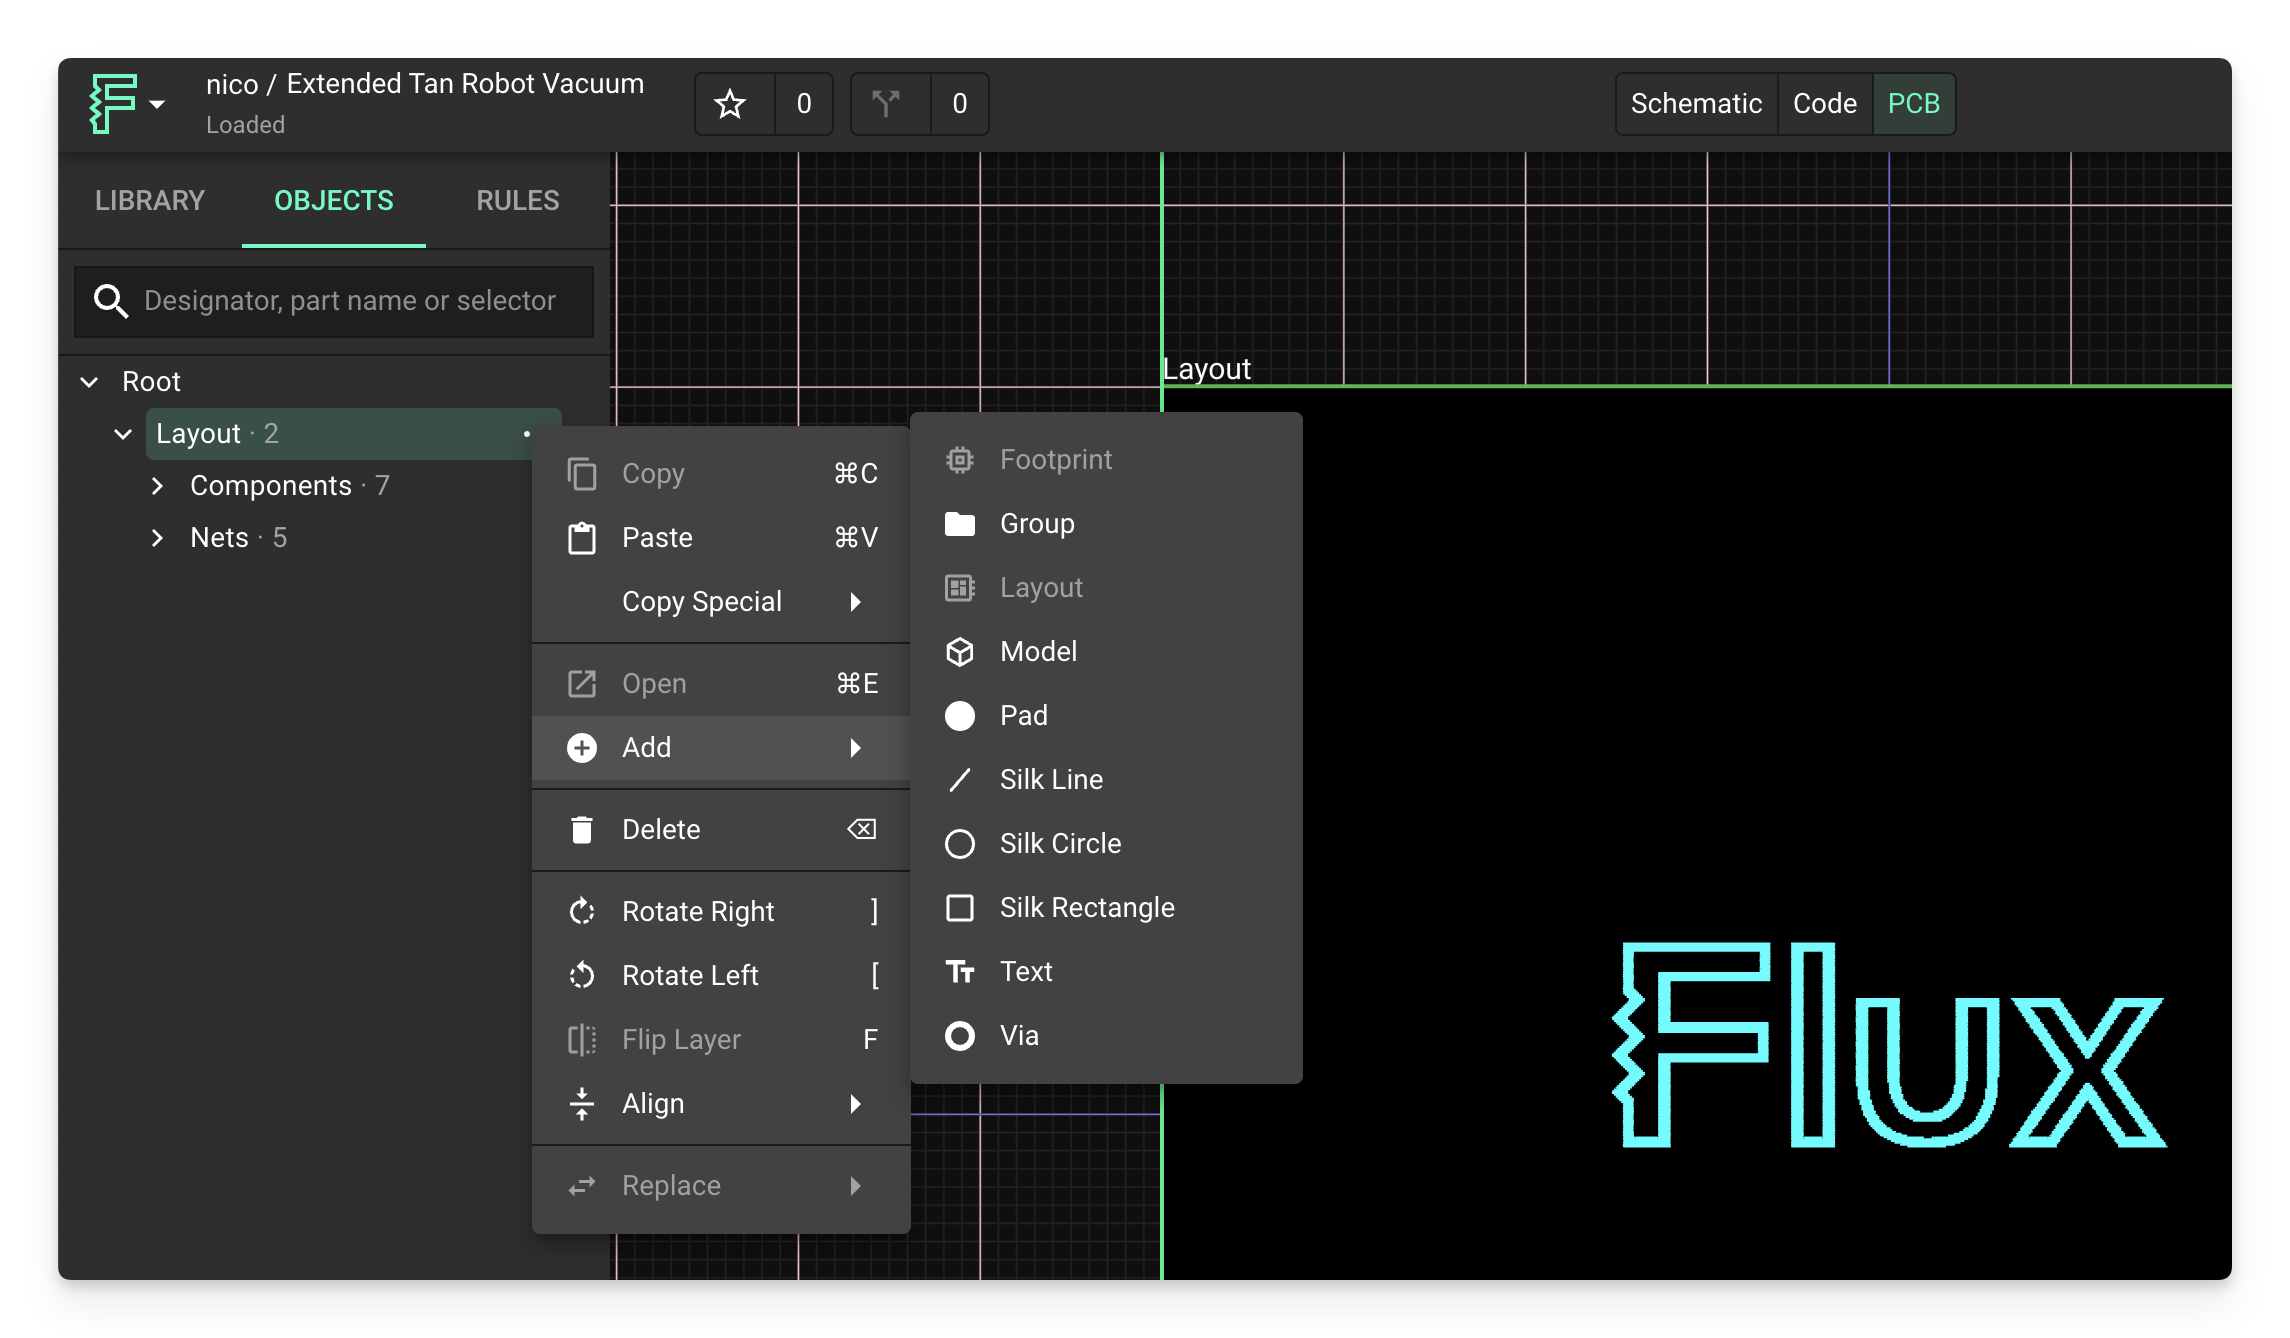
Task: Click the Pad filled-circle icon
Action: [x=960, y=716]
